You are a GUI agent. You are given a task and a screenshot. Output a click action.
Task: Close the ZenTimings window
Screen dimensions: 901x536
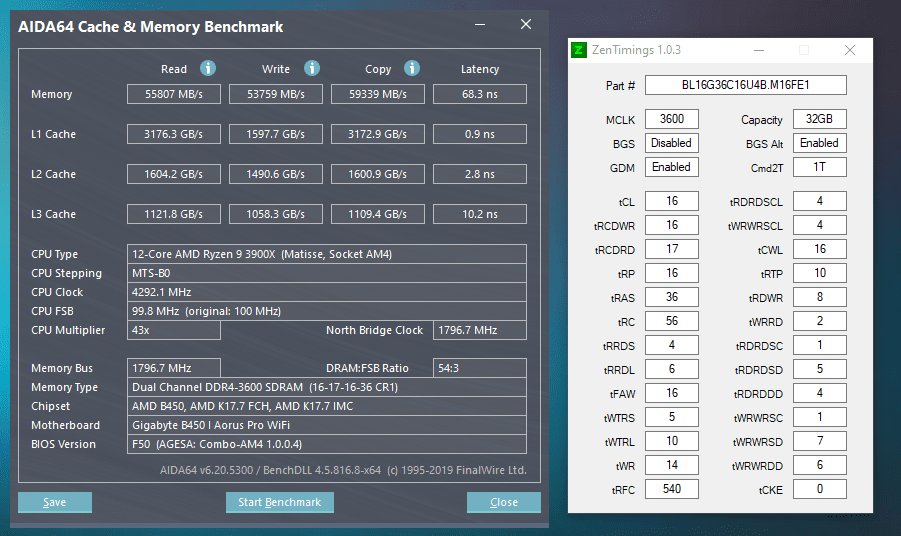850,51
